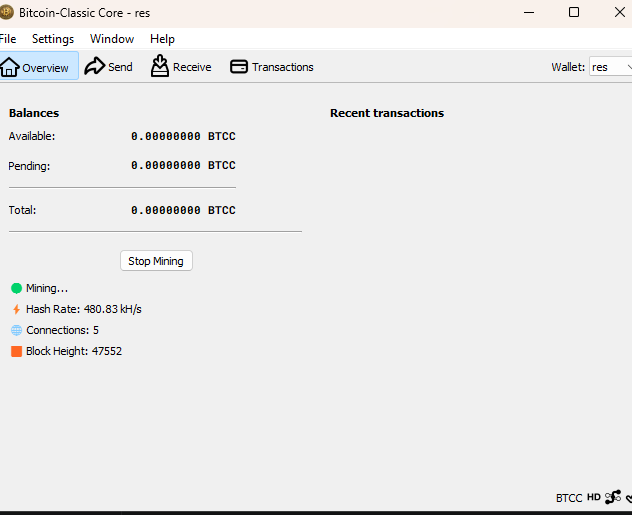Image resolution: width=632 pixels, height=515 pixels.
Task: Click the Total balance value
Action: pyautogui.click(x=183, y=210)
